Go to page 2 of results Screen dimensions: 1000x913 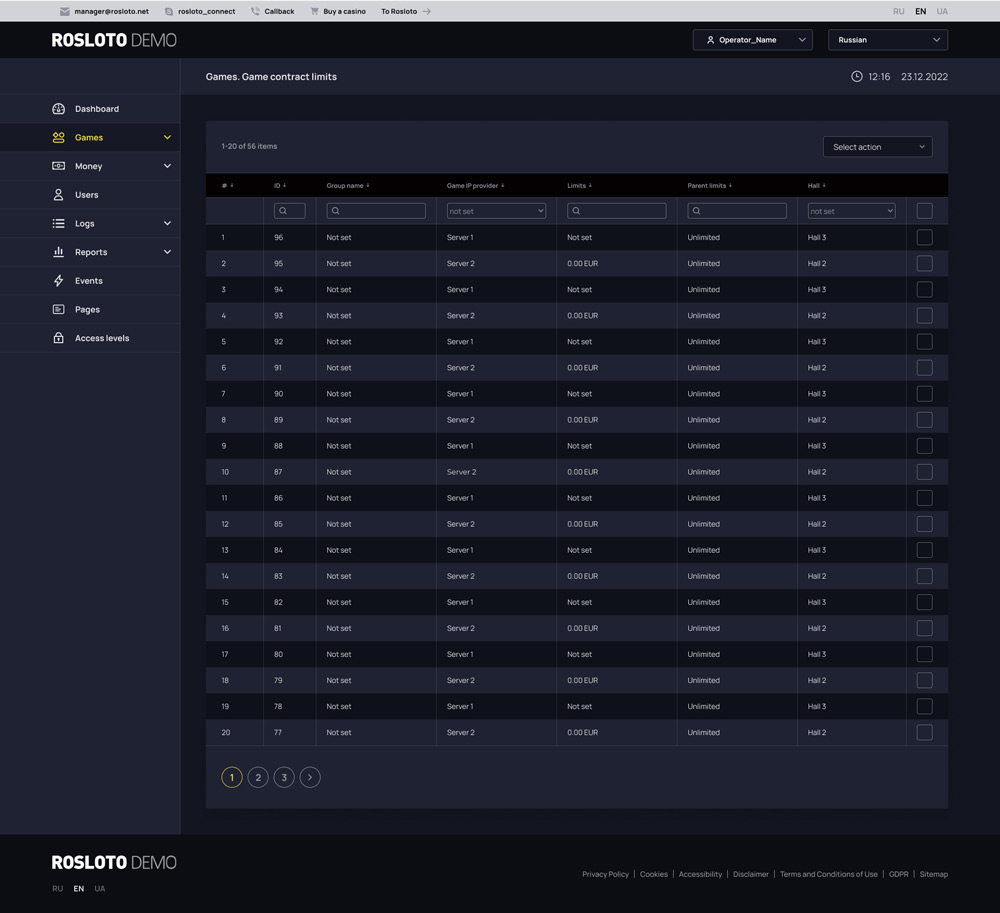(258, 777)
